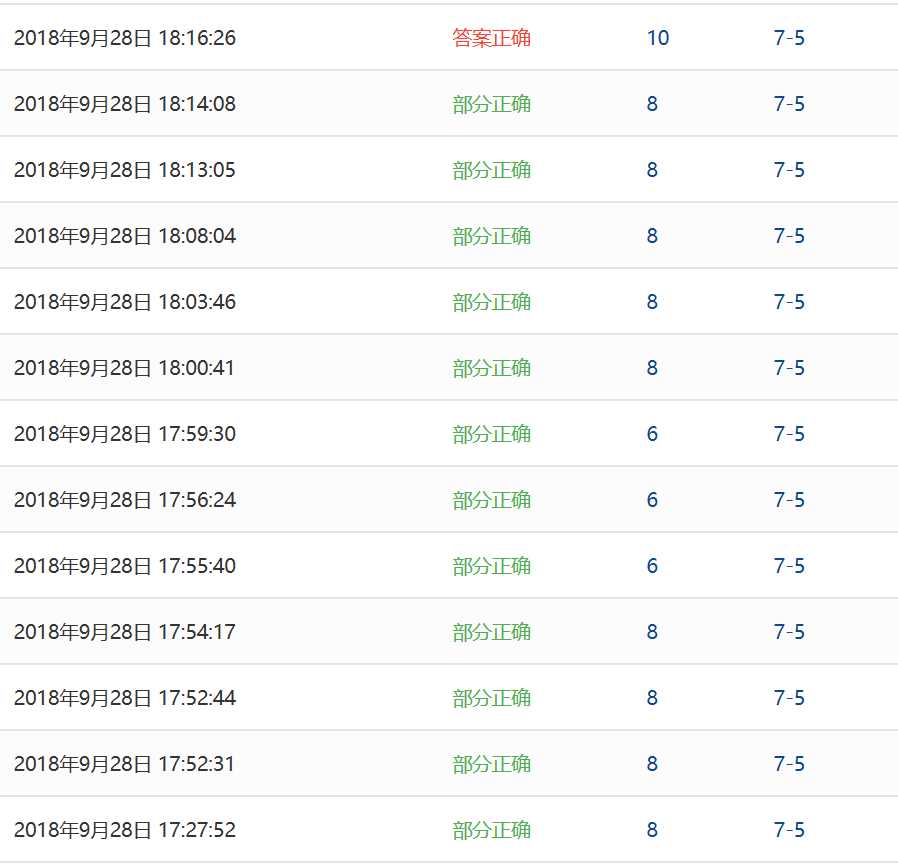Open problem 7-5 in the 18:14:08 row
The height and width of the screenshot is (864, 898).
pos(789,104)
